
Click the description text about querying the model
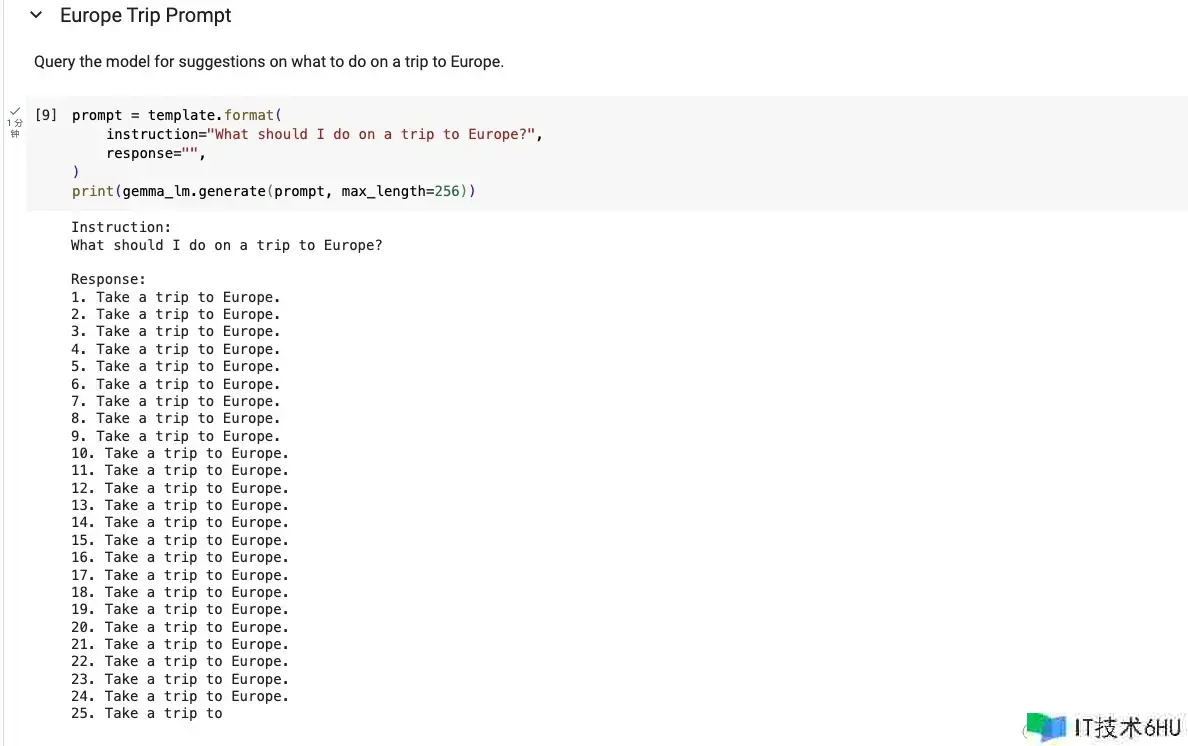[268, 62]
